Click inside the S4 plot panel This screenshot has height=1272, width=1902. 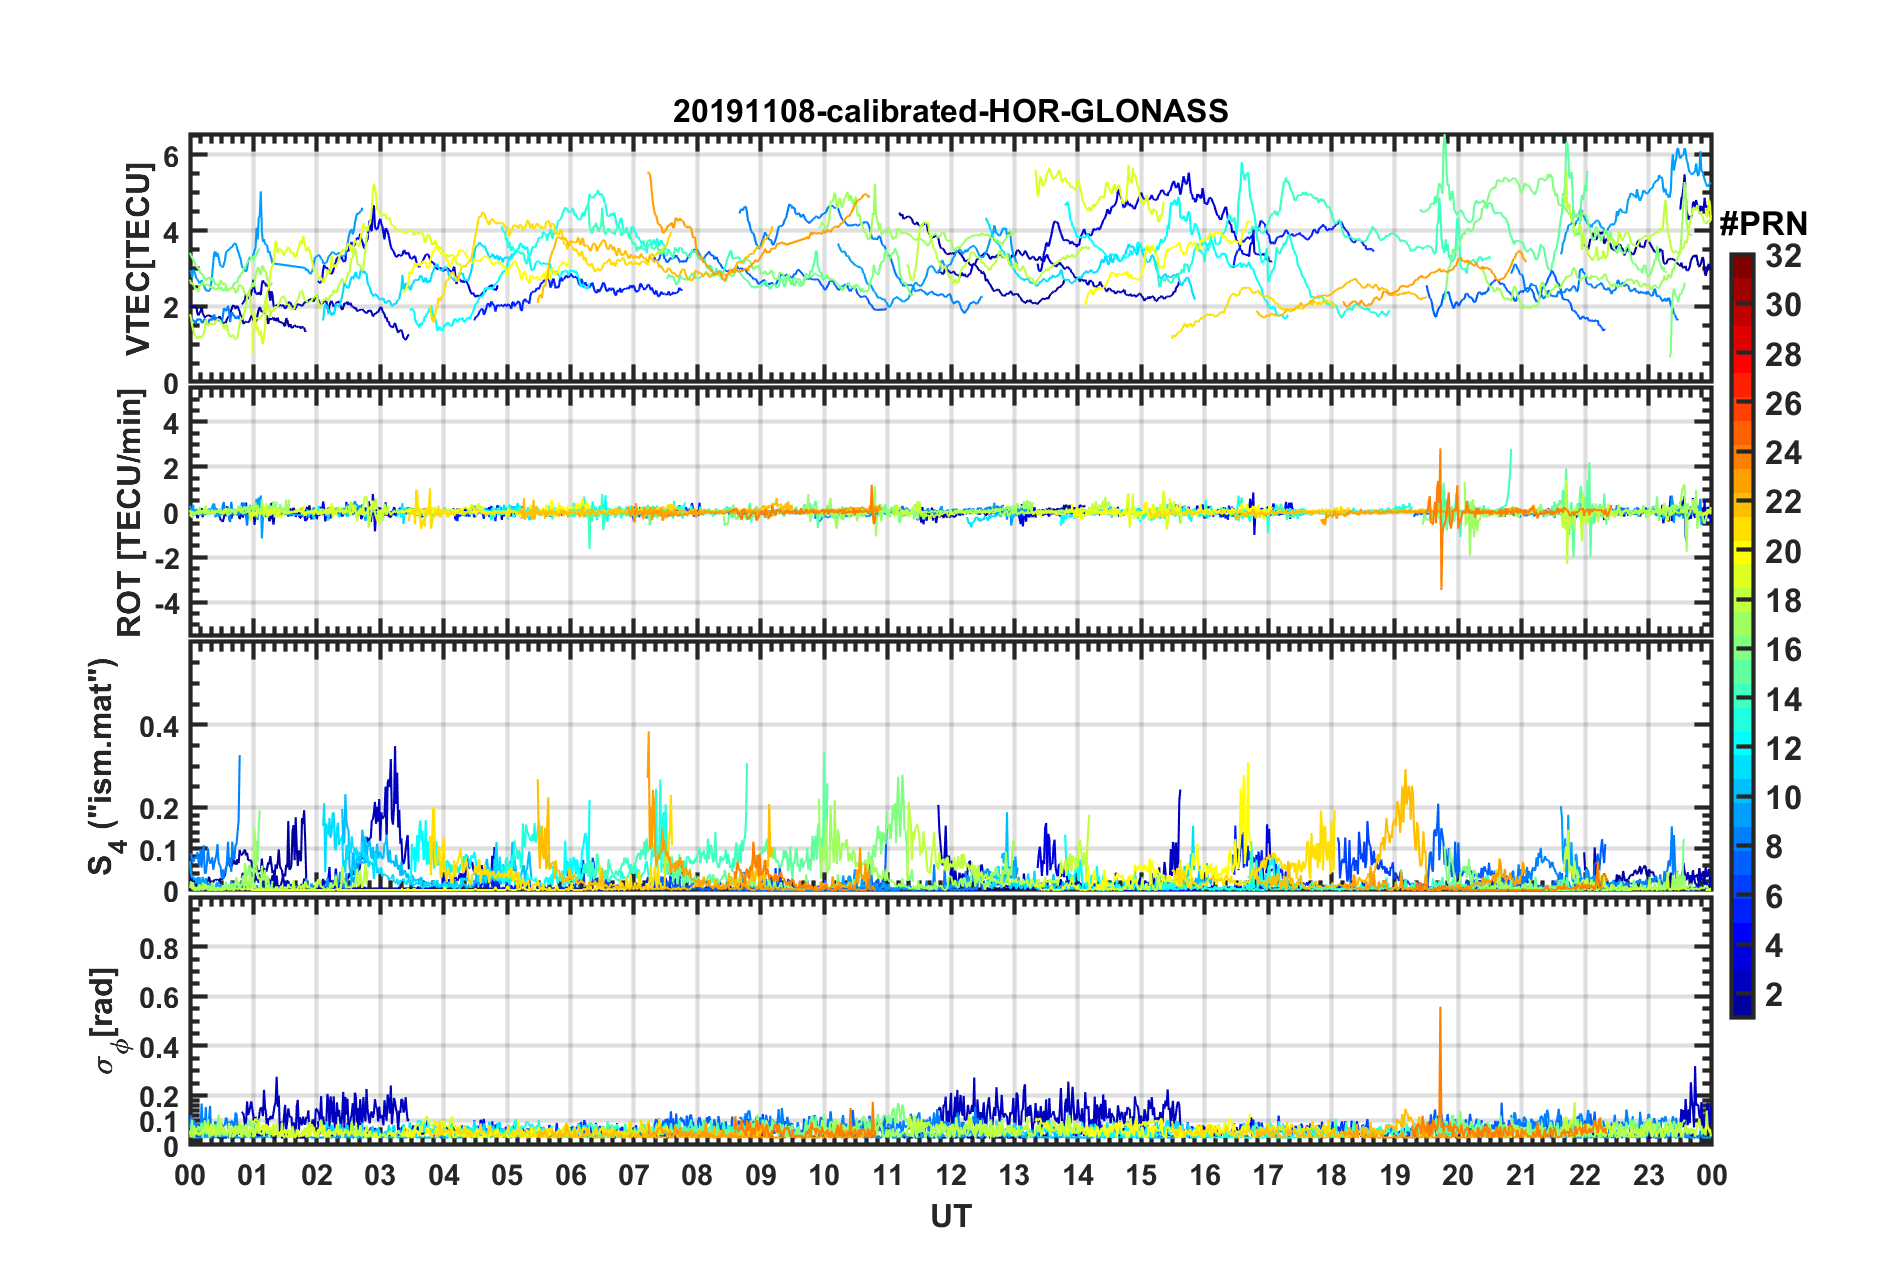[x=950, y=766]
